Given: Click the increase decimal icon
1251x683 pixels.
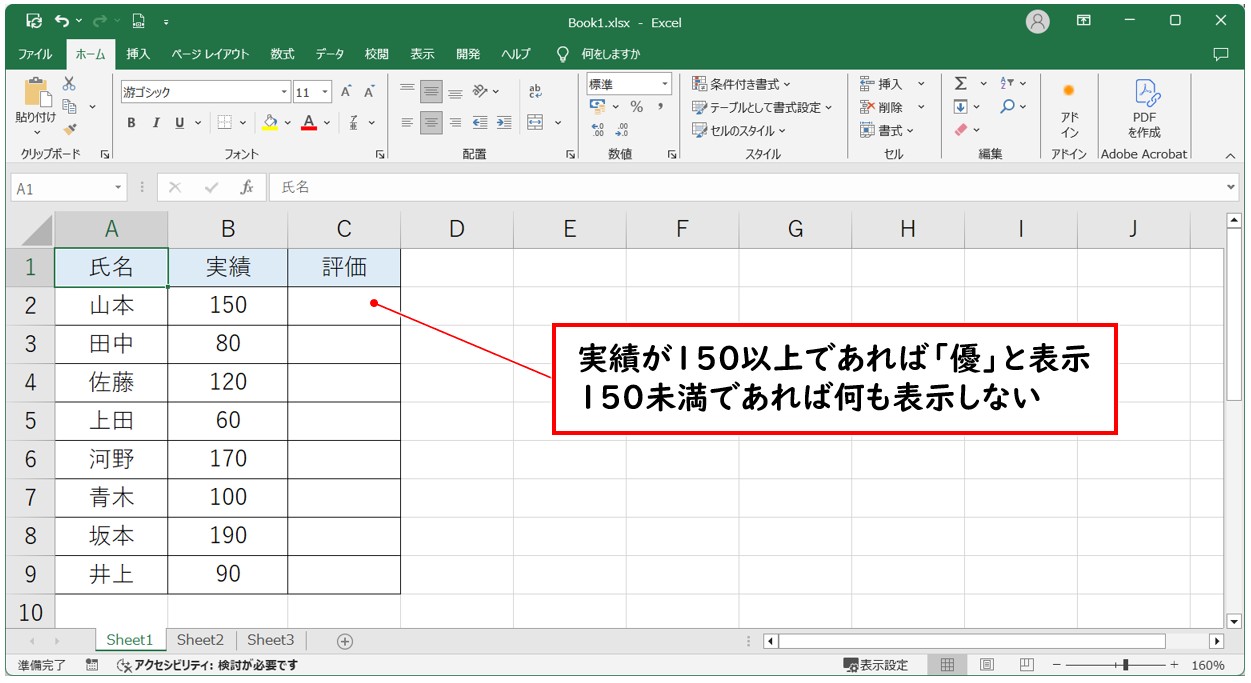Looking at the screenshot, I should point(598,130).
